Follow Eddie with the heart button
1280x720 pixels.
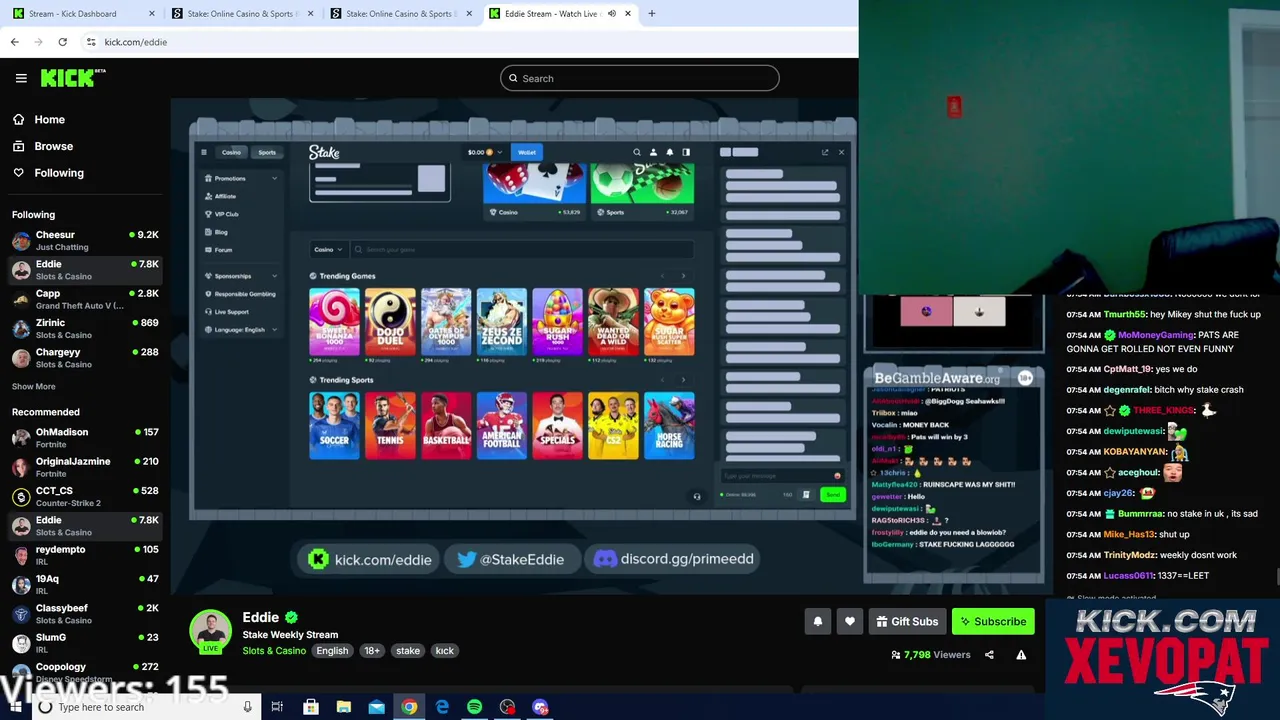tap(850, 621)
